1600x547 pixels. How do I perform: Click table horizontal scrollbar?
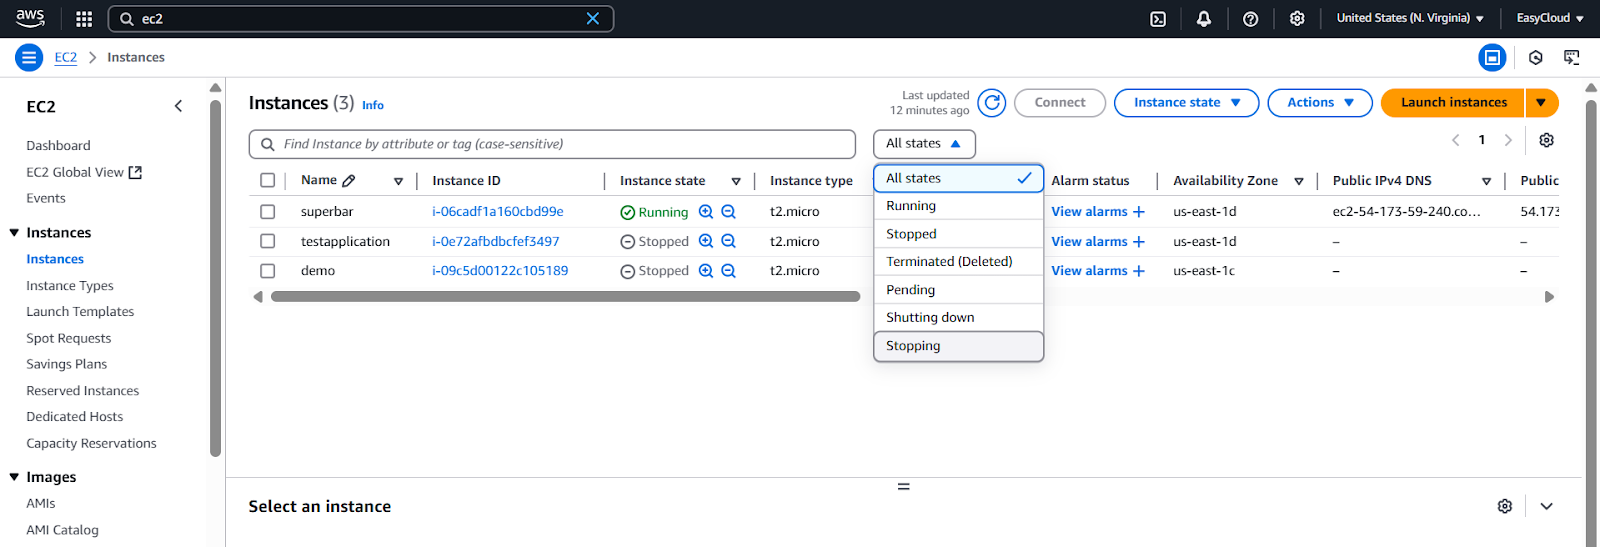point(565,297)
